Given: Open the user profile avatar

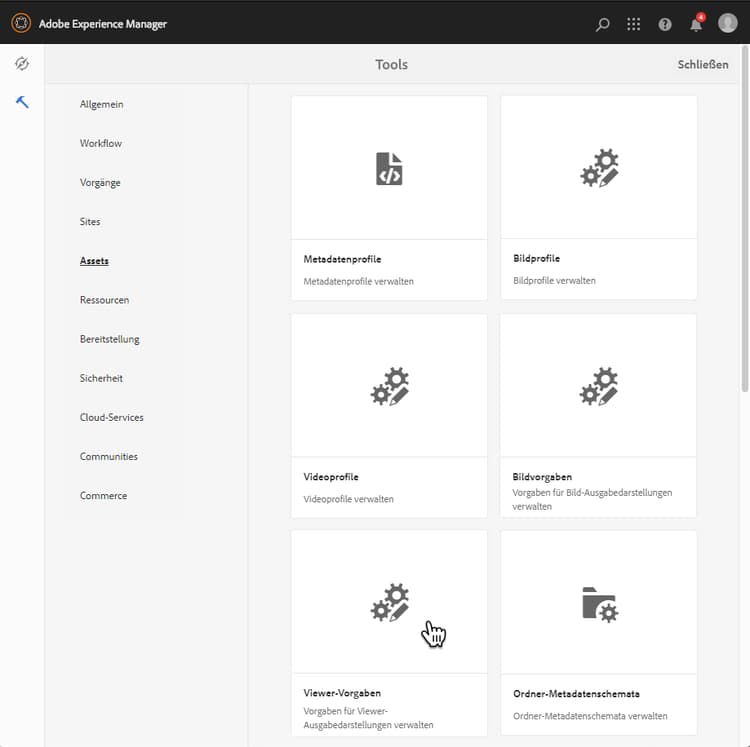Looking at the screenshot, I should tap(728, 23).
